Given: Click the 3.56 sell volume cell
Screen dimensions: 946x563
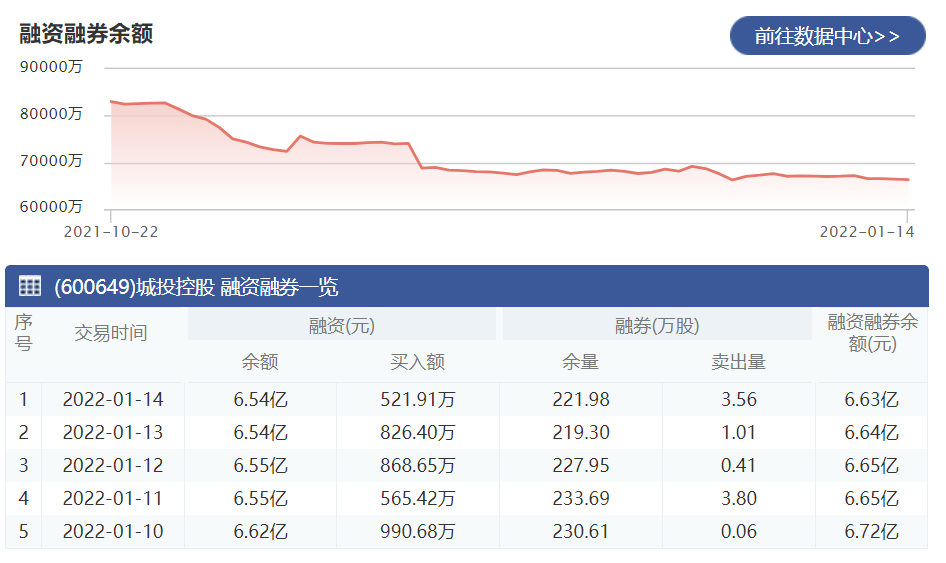Looking at the screenshot, I should click(738, 399).
